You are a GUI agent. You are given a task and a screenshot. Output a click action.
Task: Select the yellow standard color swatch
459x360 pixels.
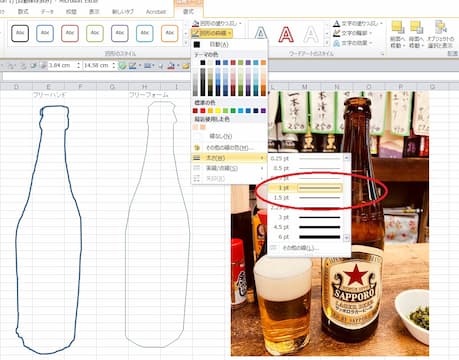pos(218,110)
